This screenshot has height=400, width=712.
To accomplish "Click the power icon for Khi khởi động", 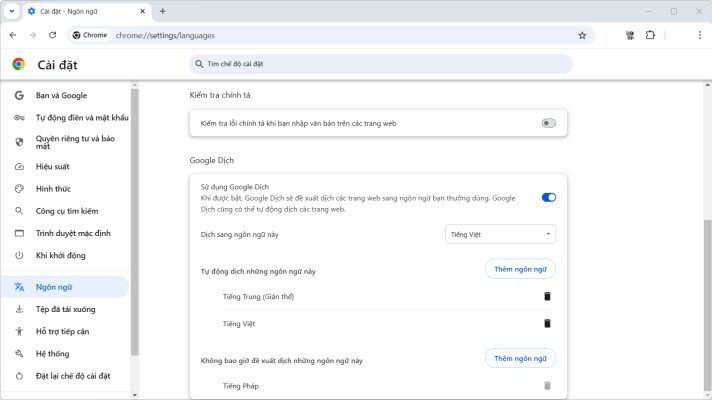I will (19, 256).
